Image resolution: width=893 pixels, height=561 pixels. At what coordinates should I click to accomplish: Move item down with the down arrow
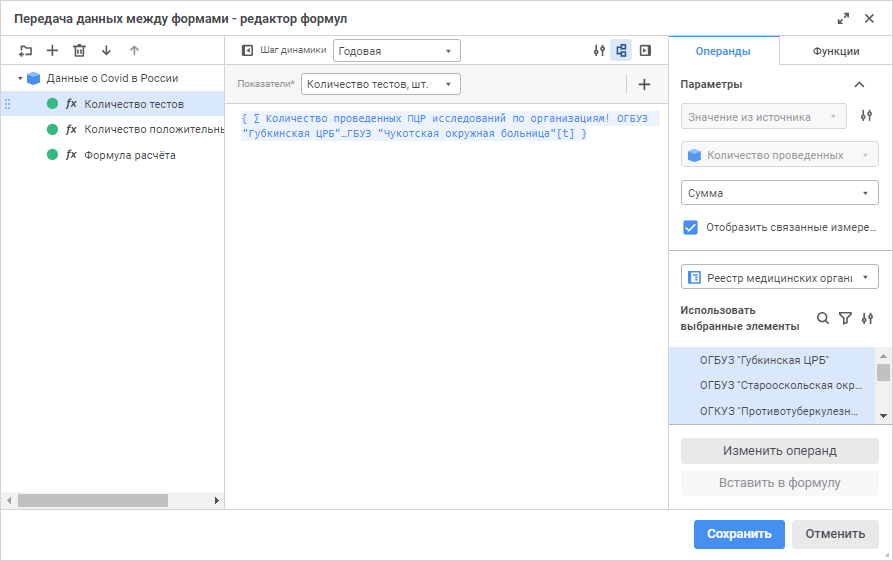(106, 50)
